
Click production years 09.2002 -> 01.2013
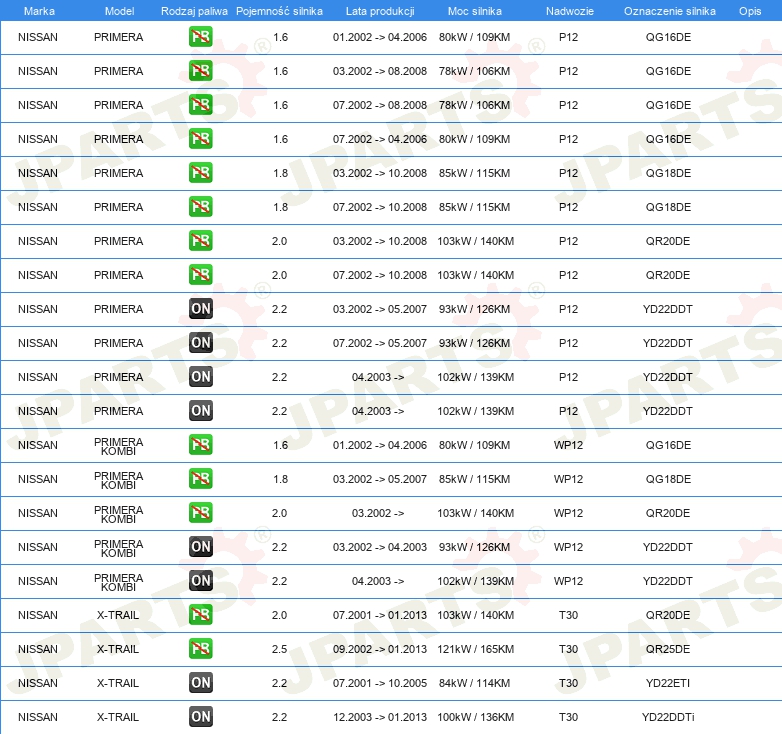(380, 649)
